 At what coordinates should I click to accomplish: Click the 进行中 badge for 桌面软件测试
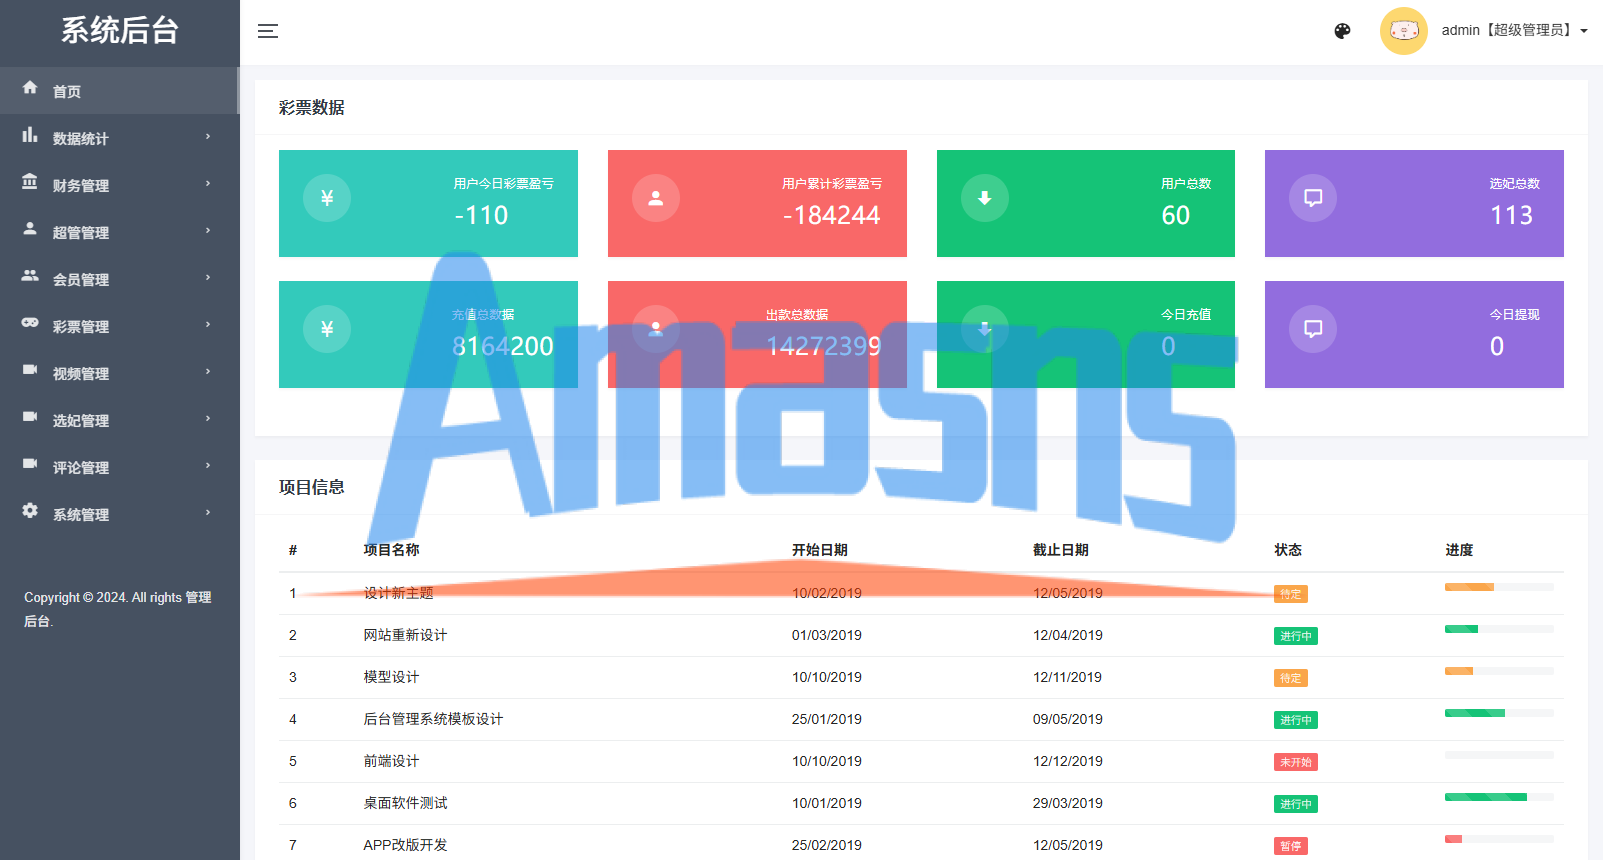coord(1296,804)
